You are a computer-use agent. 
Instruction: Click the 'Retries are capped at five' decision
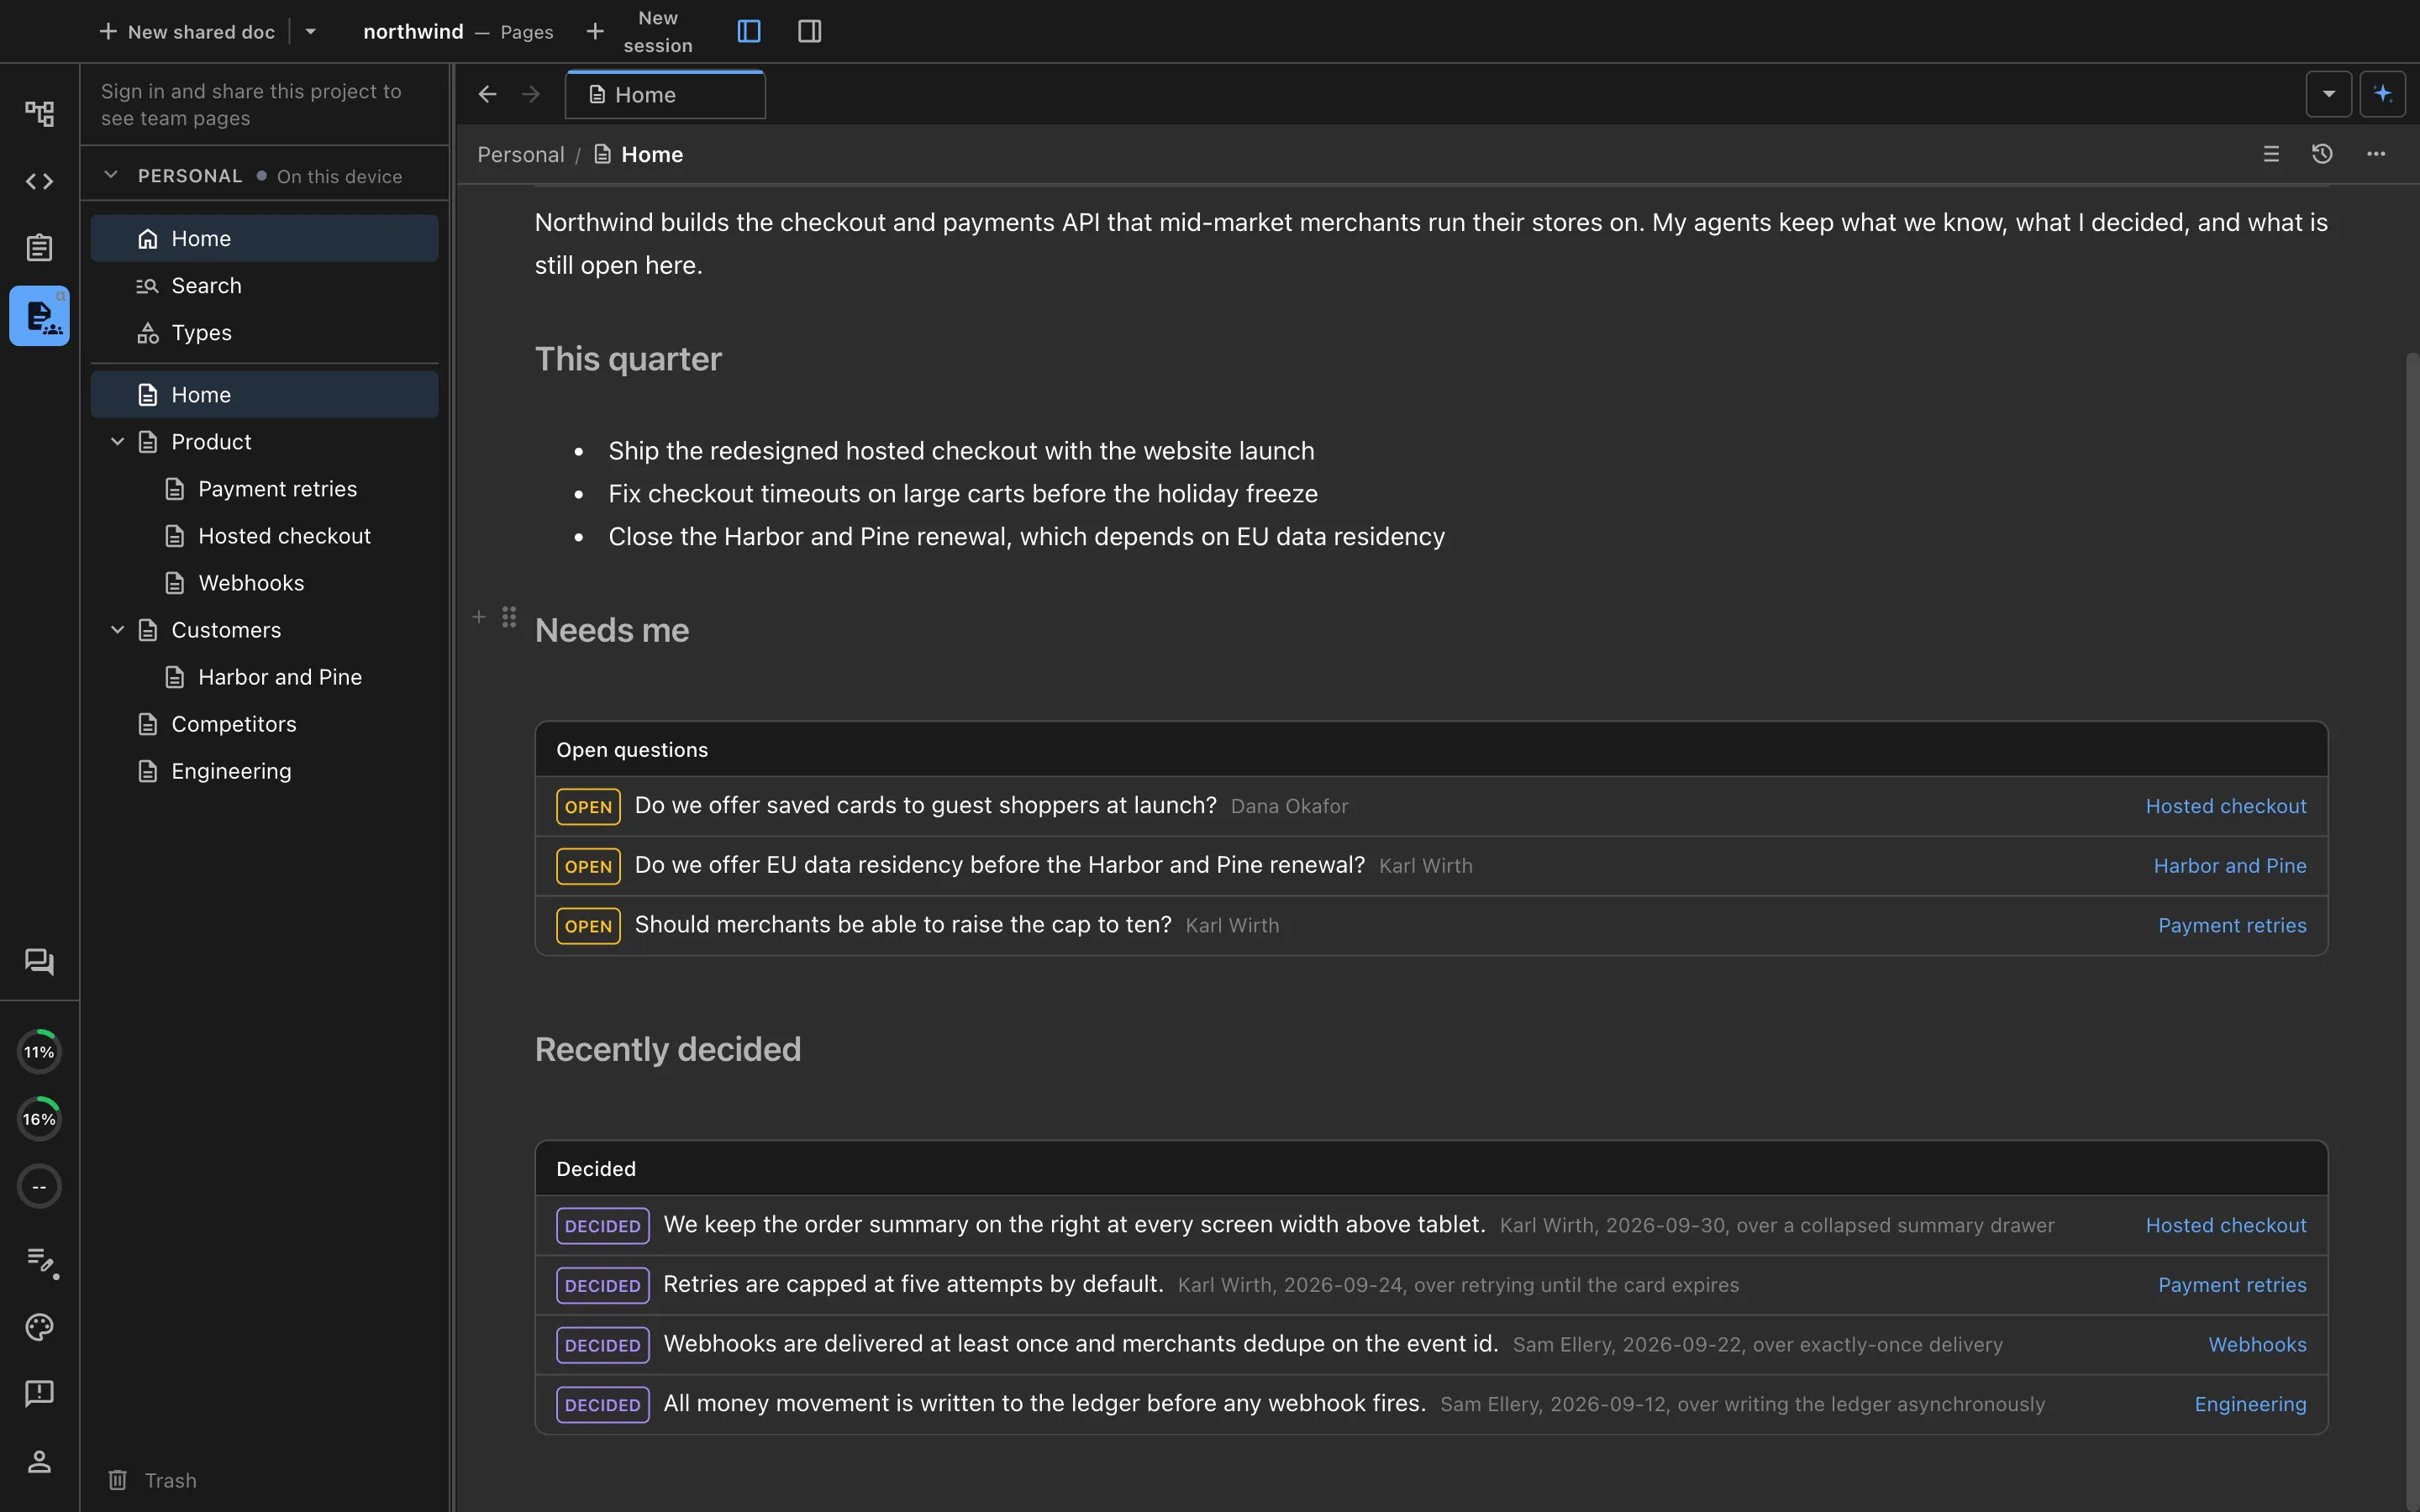point(1431,1284)
